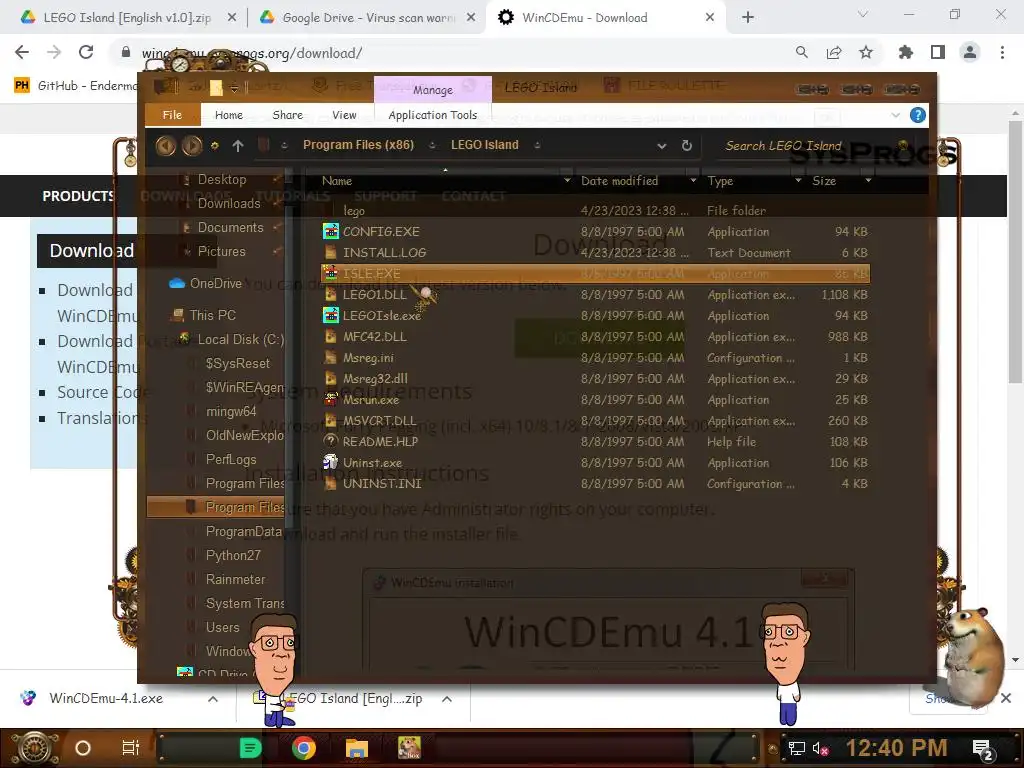This screenshot has width=1024, height=768.
Task: Open the WinCDEmu-4.1.exe downloaded file
Action: 106,699
